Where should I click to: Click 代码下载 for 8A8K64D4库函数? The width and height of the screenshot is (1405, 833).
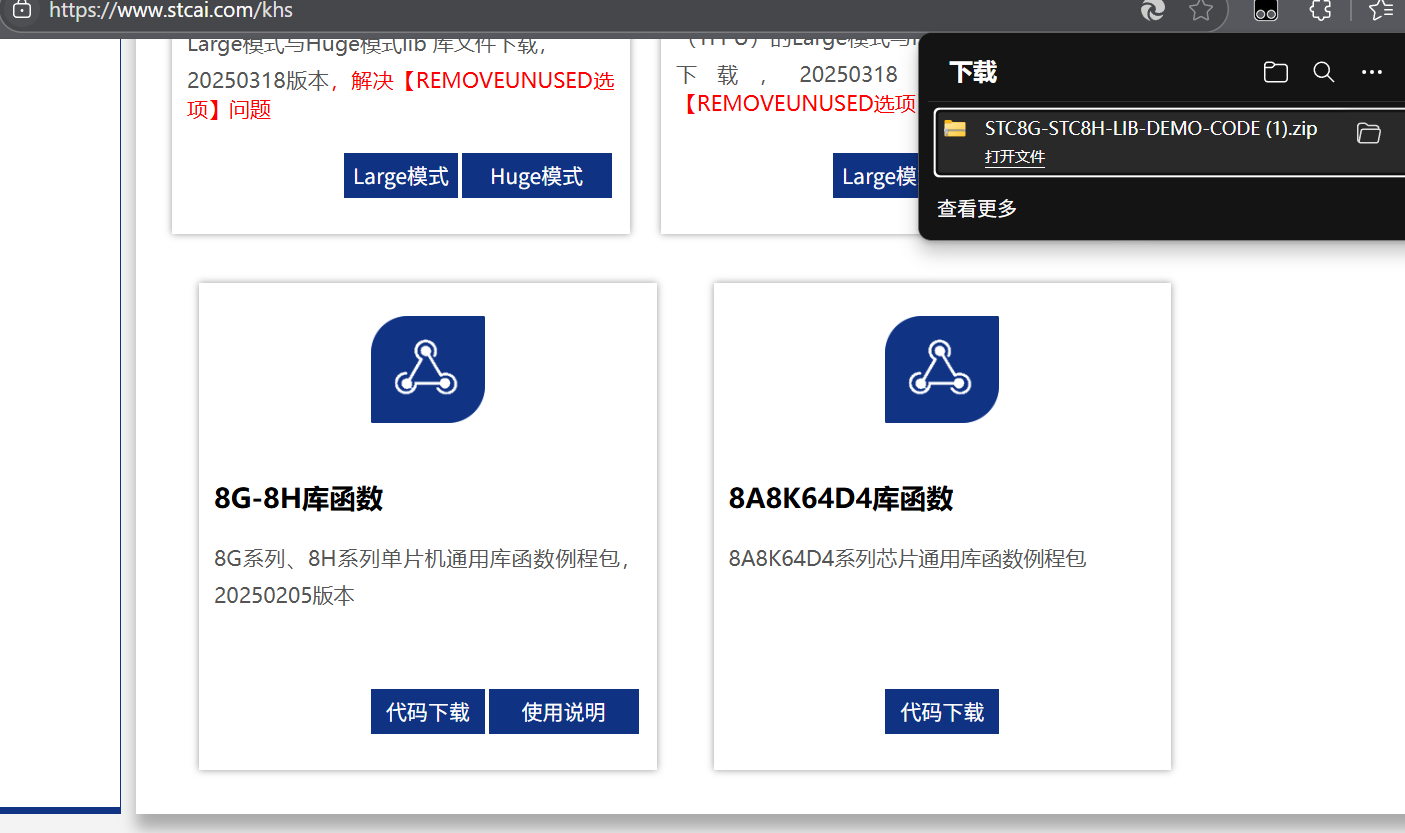942,712
